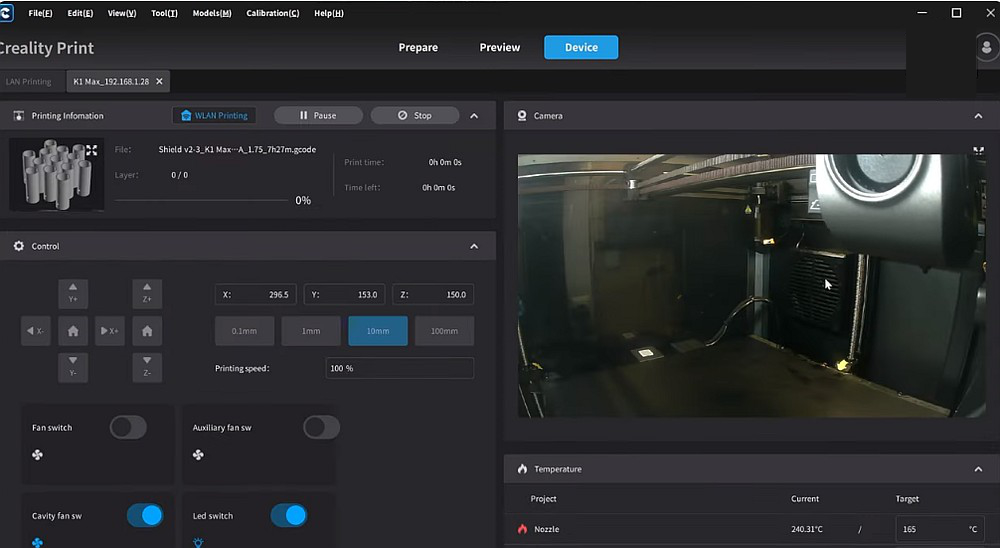Home the Z axis house icon

pyautogui.click(x=147, y=330)
